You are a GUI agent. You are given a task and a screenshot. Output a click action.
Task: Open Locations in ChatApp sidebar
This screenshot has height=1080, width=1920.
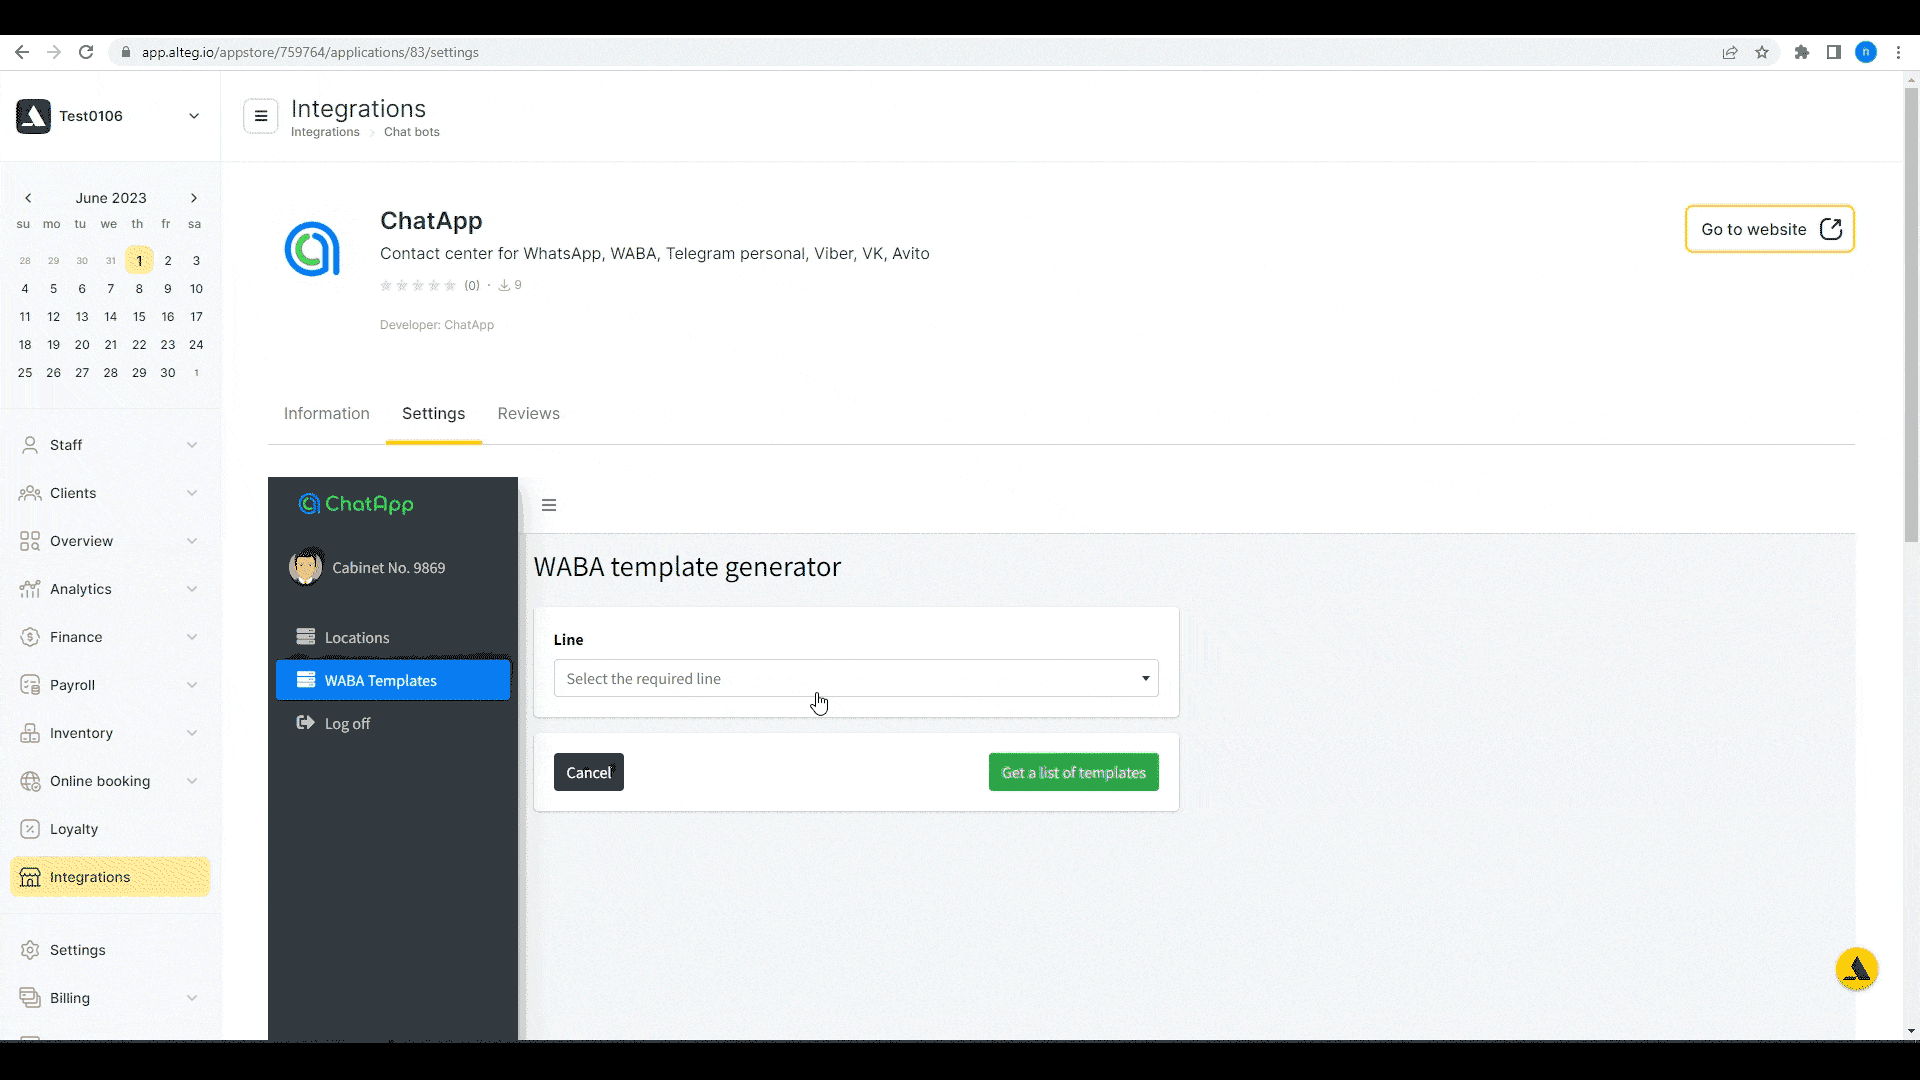coord(357,638)
